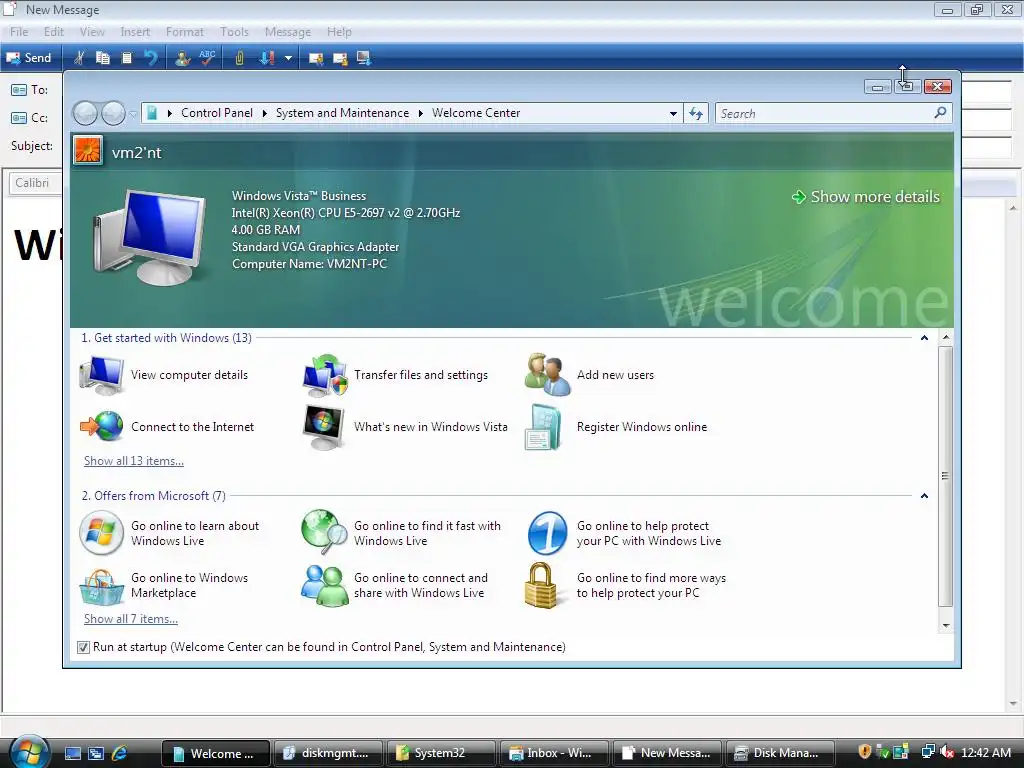Click the Refresh button beside the address bar
This screenshot has height=768, width=1024.
(x=696, y=114)
